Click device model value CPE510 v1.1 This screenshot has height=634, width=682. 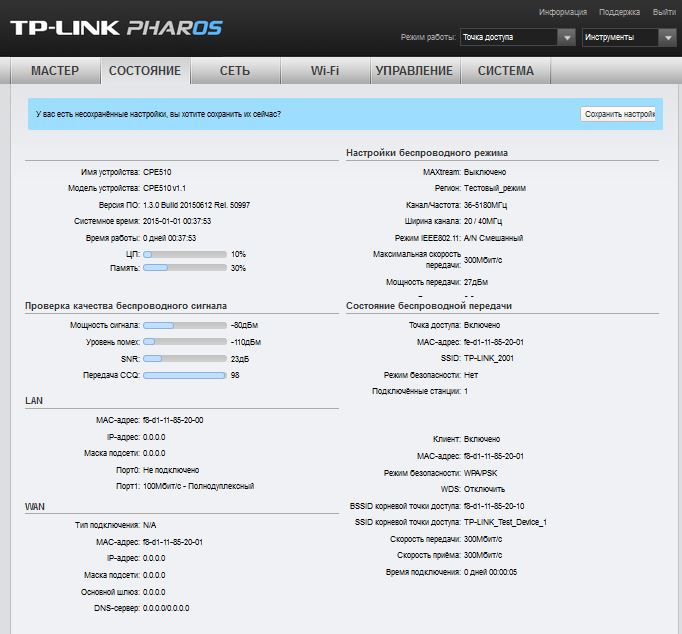(x=164, y=188)
